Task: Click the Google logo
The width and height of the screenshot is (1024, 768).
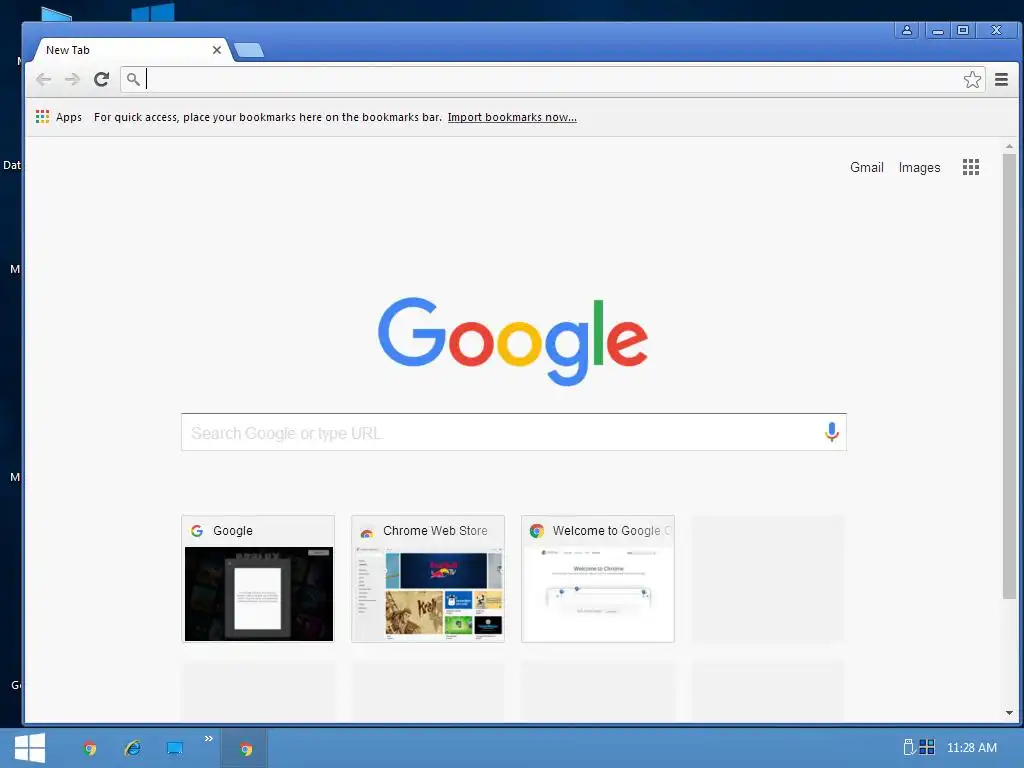Action: (x=513, y=341)
